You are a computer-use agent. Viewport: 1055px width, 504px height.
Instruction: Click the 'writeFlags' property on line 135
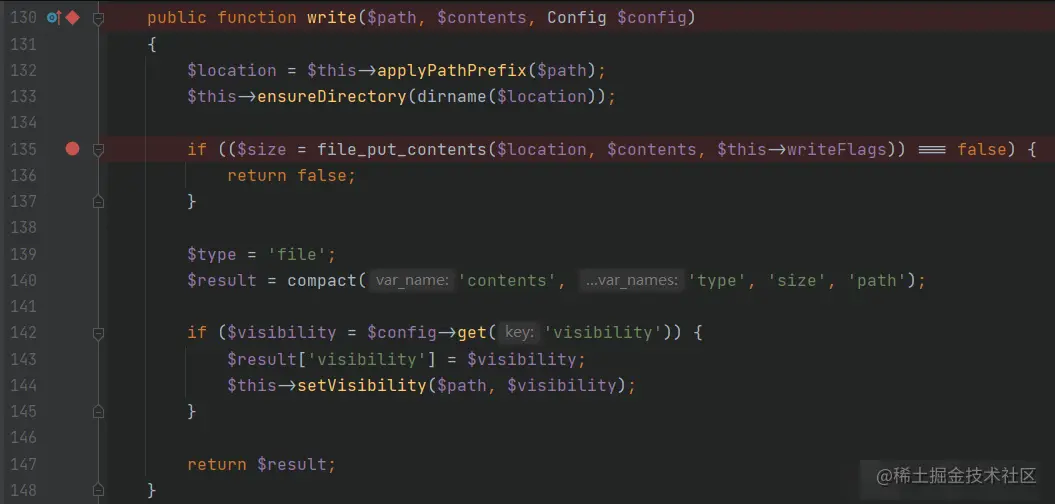pyautogui.click(x=836, y=149)
